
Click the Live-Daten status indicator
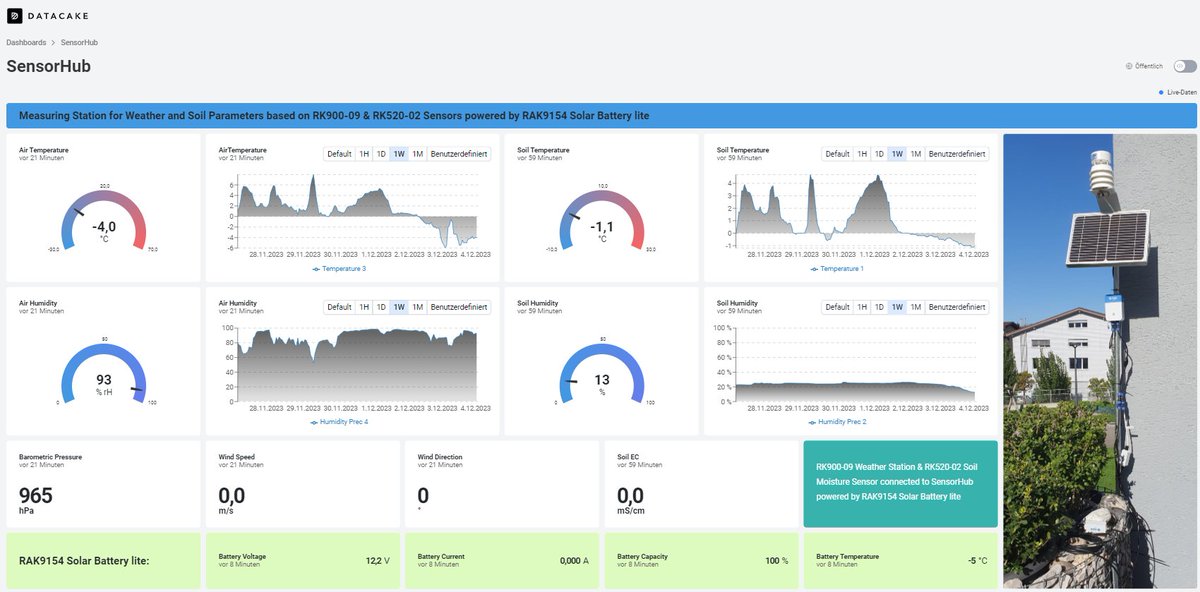(1178, 92)
